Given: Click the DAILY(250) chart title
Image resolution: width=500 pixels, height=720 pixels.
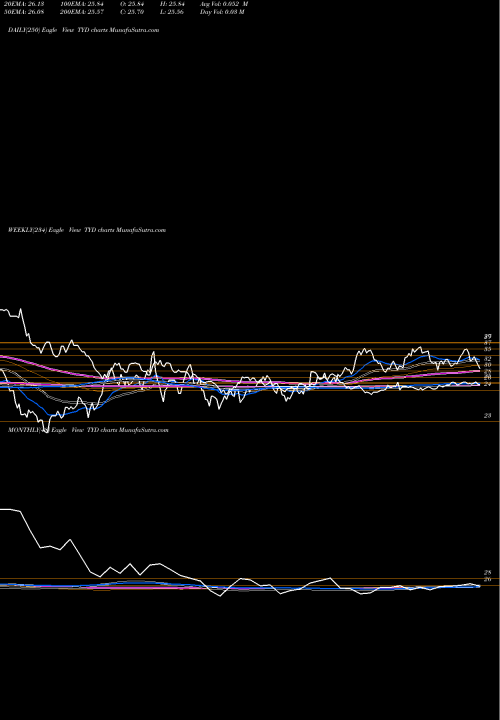Looking at the screenshot, I should click(84, 30).
